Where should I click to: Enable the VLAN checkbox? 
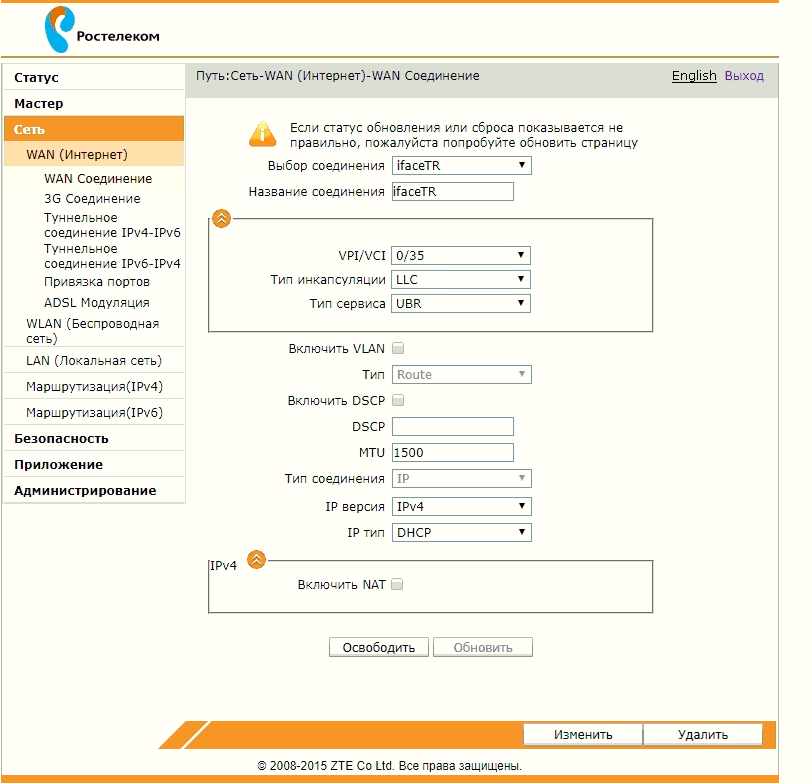point(398,349)
